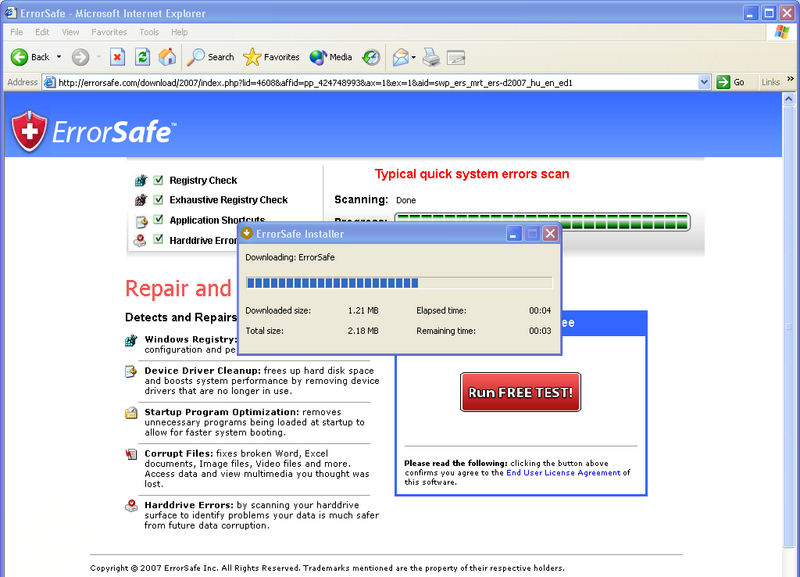This screenshot has width=800, height=577.
Task: Click the vertical scrollbar thumb
Action: point(789,327)
